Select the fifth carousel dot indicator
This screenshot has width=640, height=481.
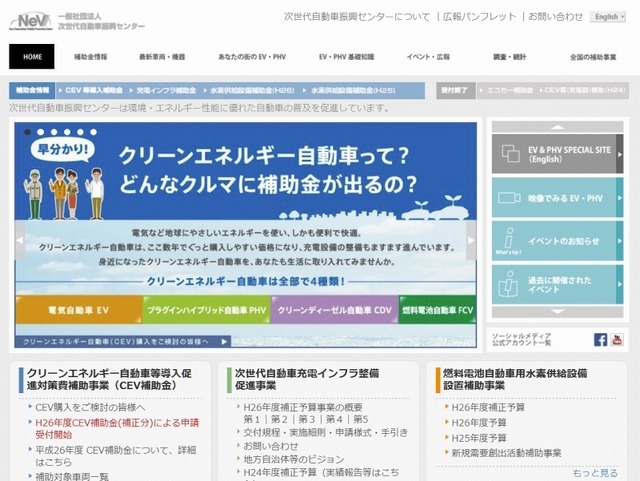pos(80,132)
